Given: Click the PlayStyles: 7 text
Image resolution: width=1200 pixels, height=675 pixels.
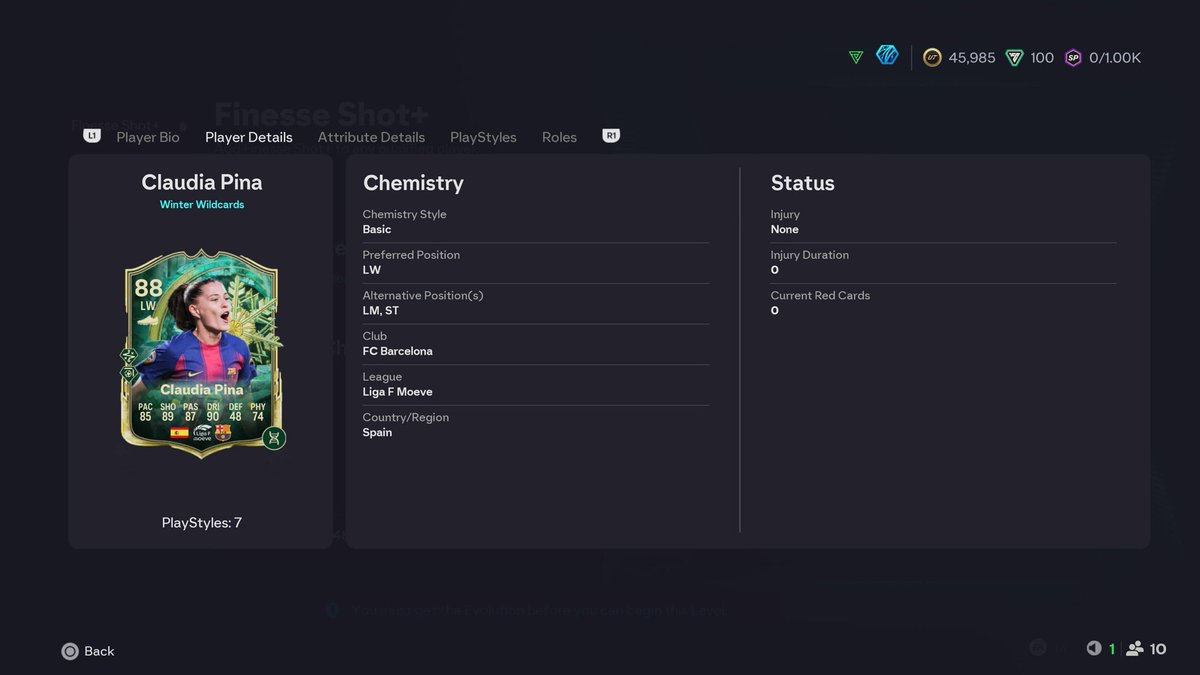Looking at the screenshot, I should pos(202,523).
